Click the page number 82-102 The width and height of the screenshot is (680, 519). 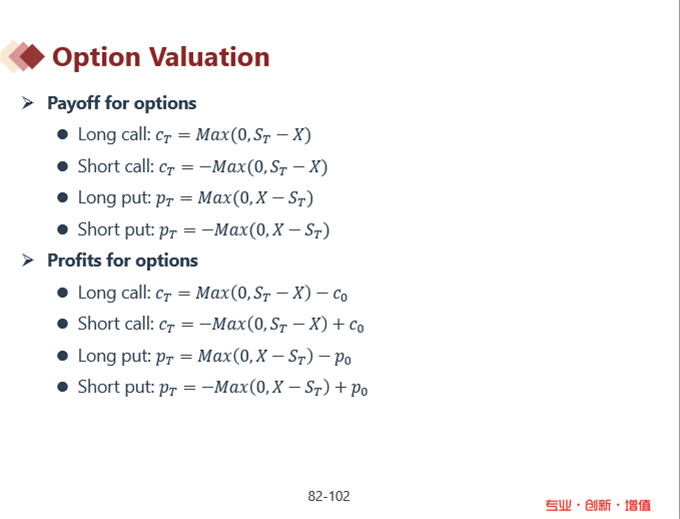329,496
